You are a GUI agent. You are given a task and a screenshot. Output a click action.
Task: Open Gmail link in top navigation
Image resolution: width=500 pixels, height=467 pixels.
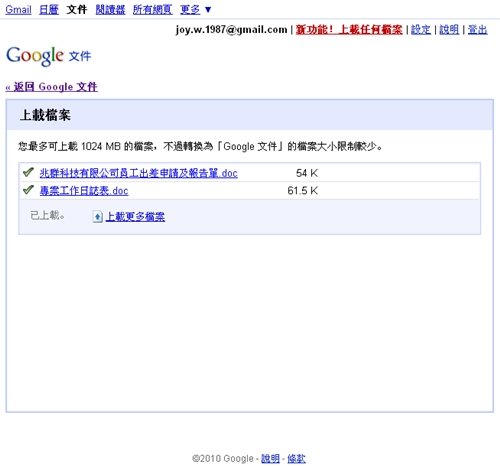pyautogui.click(x=18, y=10)
